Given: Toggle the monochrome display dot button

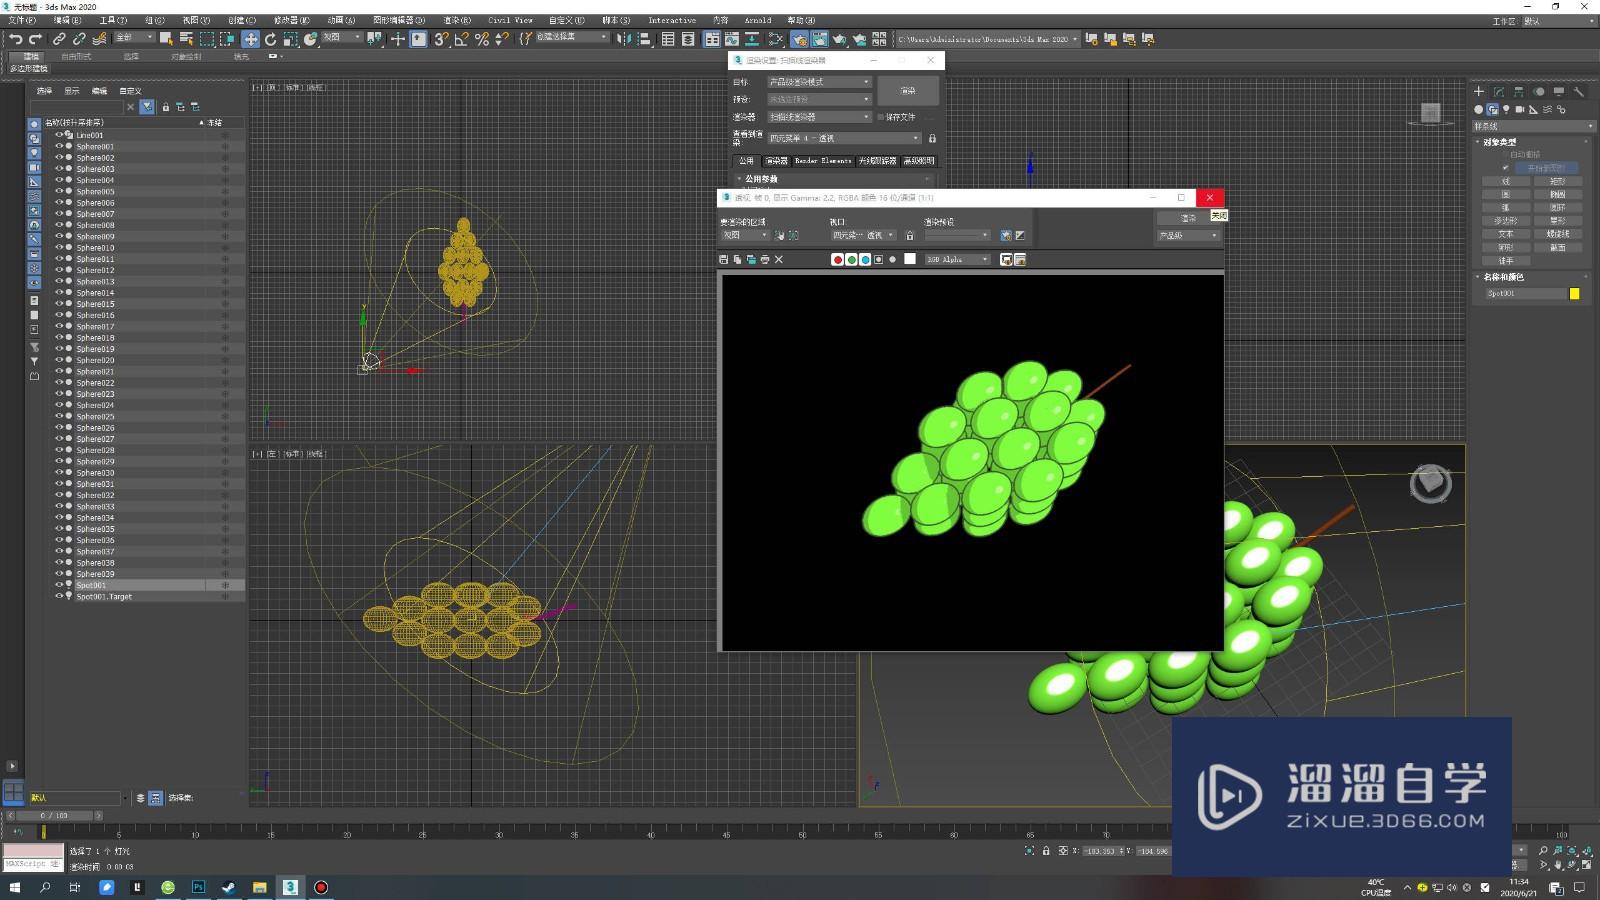Looking at the screenshot, I should tap(893, 259).
